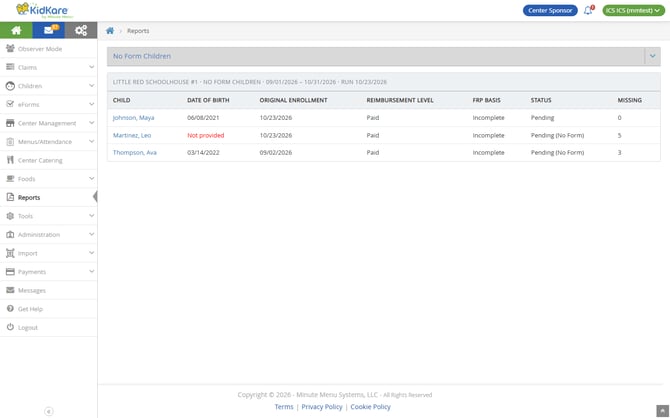Click the Import sidebar icon
The image size is (670, 418).
10,253
